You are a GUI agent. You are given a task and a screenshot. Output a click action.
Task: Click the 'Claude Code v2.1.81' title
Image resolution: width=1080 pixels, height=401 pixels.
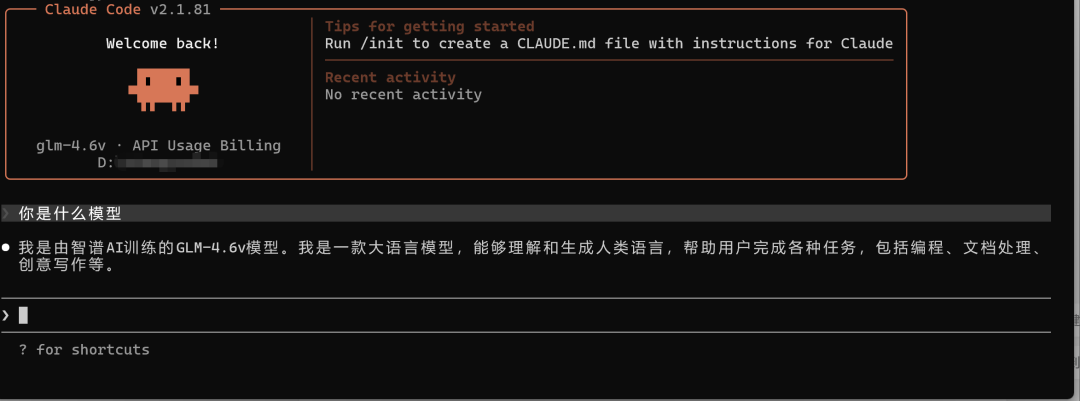128,10
